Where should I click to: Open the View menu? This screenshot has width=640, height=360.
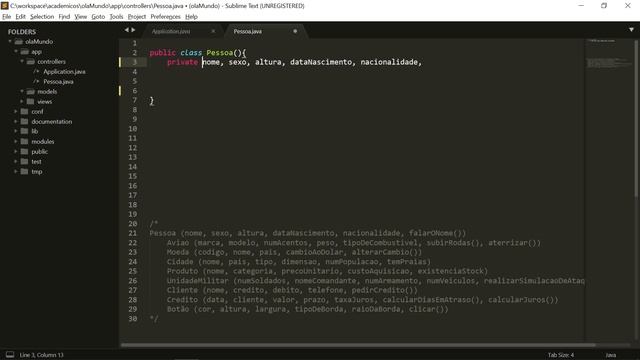80,17
